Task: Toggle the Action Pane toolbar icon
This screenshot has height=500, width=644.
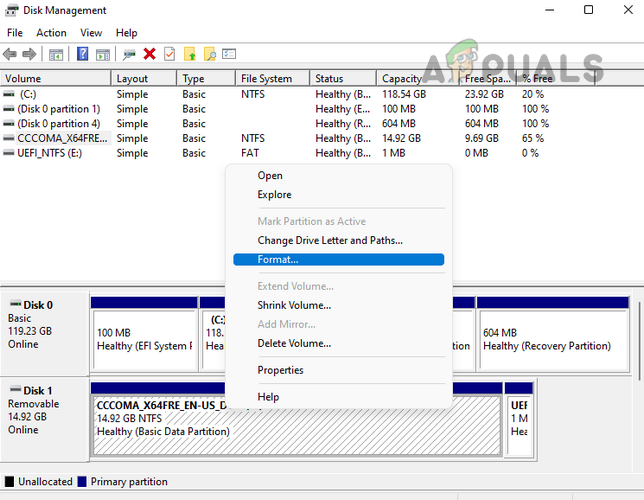Action: 103,54
